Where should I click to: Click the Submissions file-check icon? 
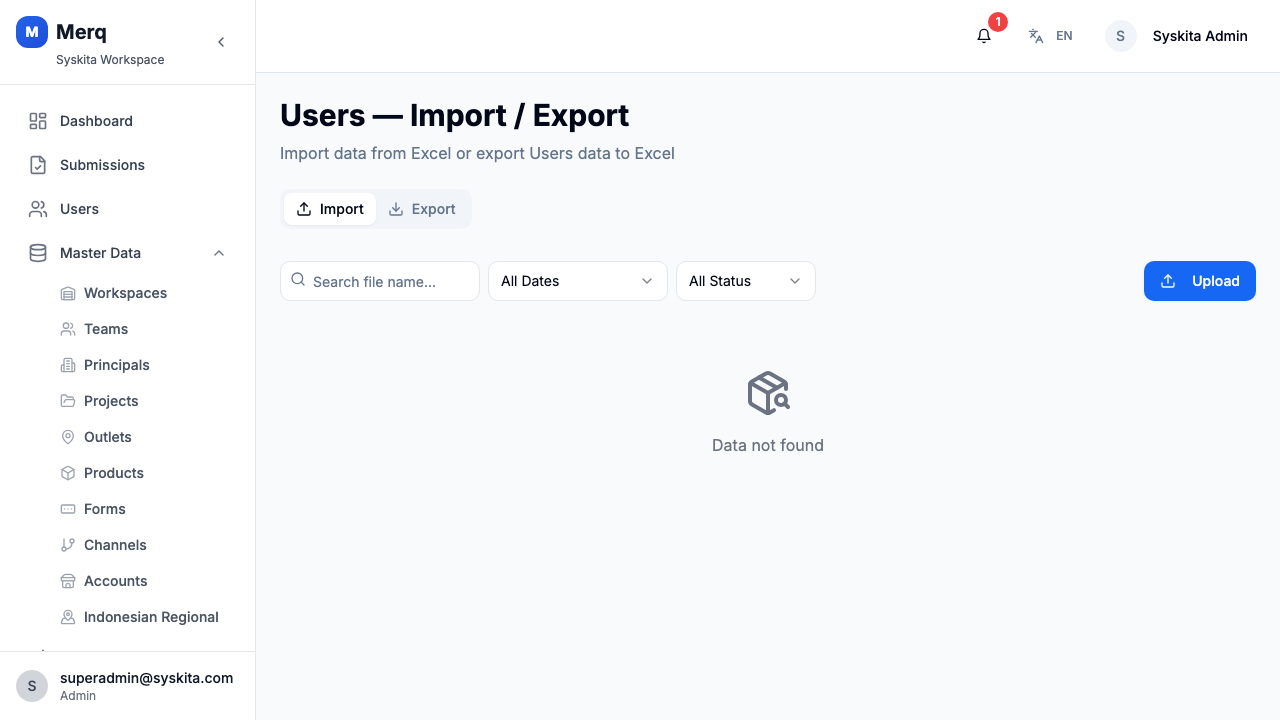[x=38, y=165]
